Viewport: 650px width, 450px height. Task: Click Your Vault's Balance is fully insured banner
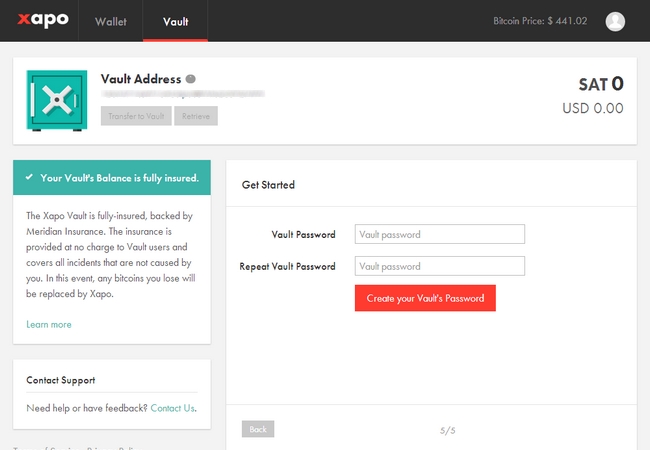[112, 177]
